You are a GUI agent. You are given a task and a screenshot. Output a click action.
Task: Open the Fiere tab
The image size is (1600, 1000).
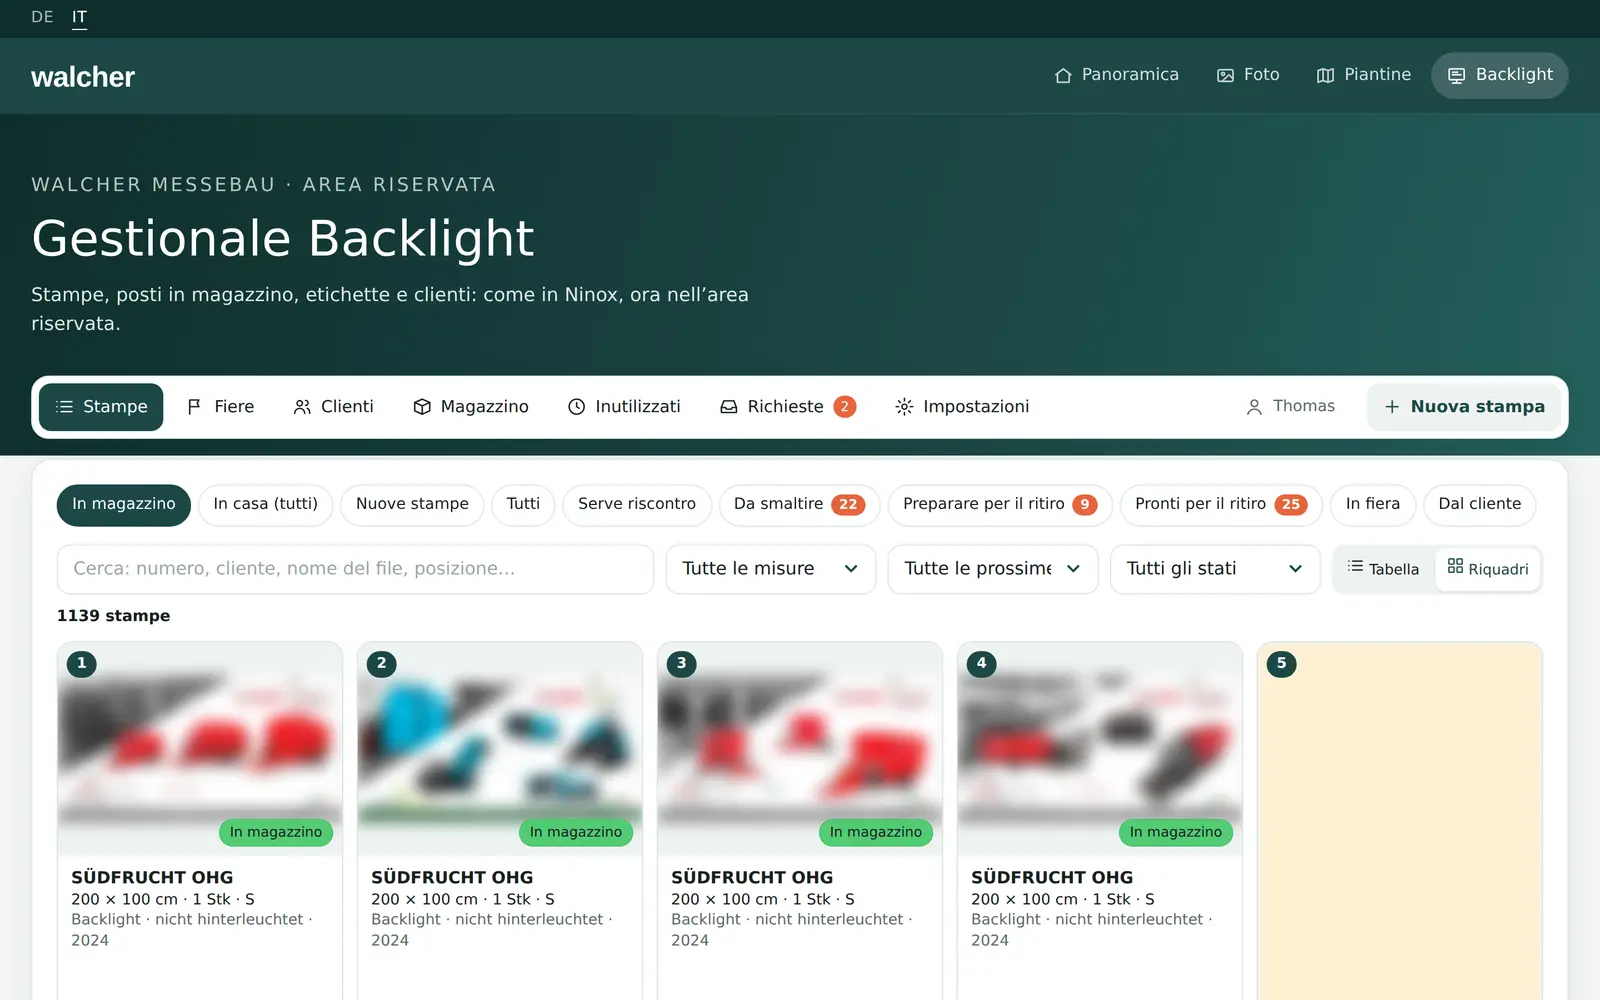pos(220,407)
